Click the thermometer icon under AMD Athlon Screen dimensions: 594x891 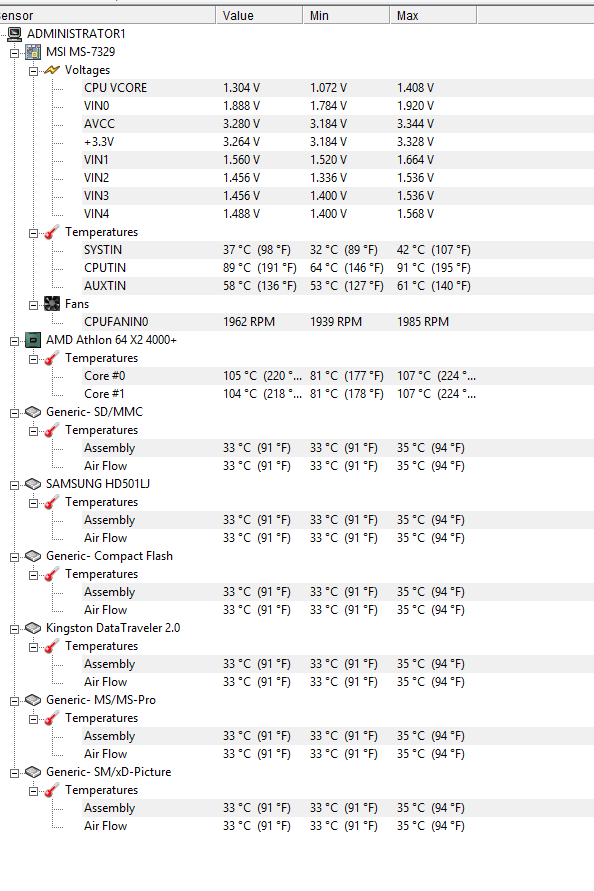[x=52, y=358]
